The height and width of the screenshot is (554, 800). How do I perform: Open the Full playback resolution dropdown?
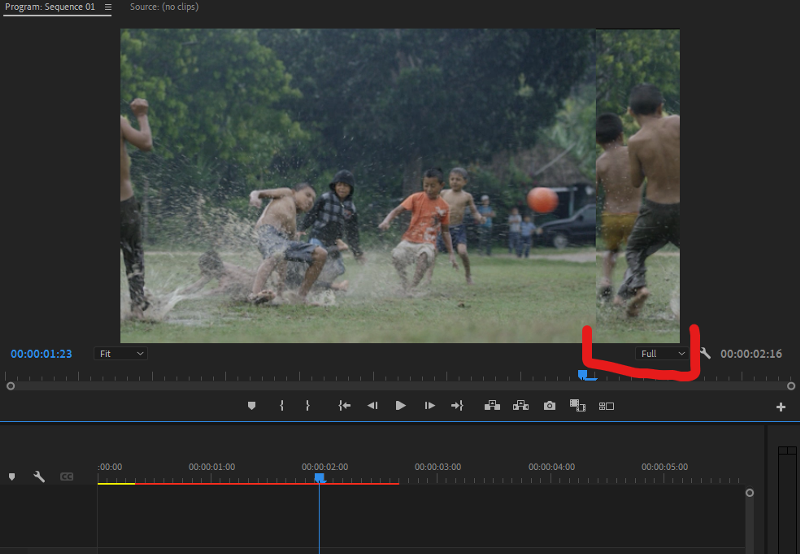(662, 354)
